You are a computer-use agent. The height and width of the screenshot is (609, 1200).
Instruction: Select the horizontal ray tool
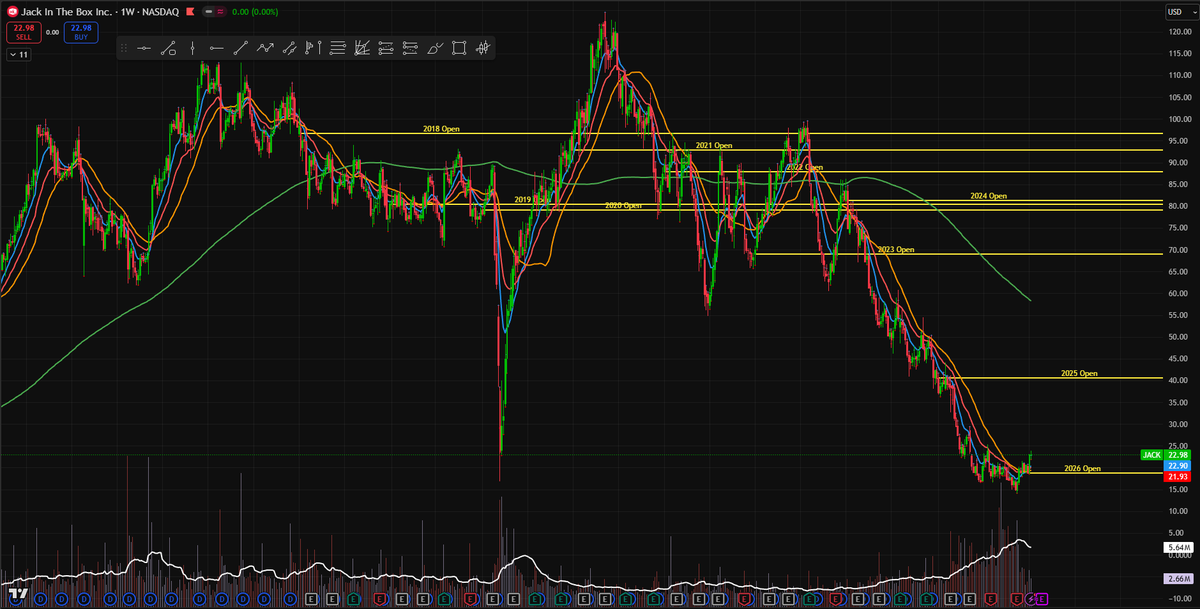point(217,48)
